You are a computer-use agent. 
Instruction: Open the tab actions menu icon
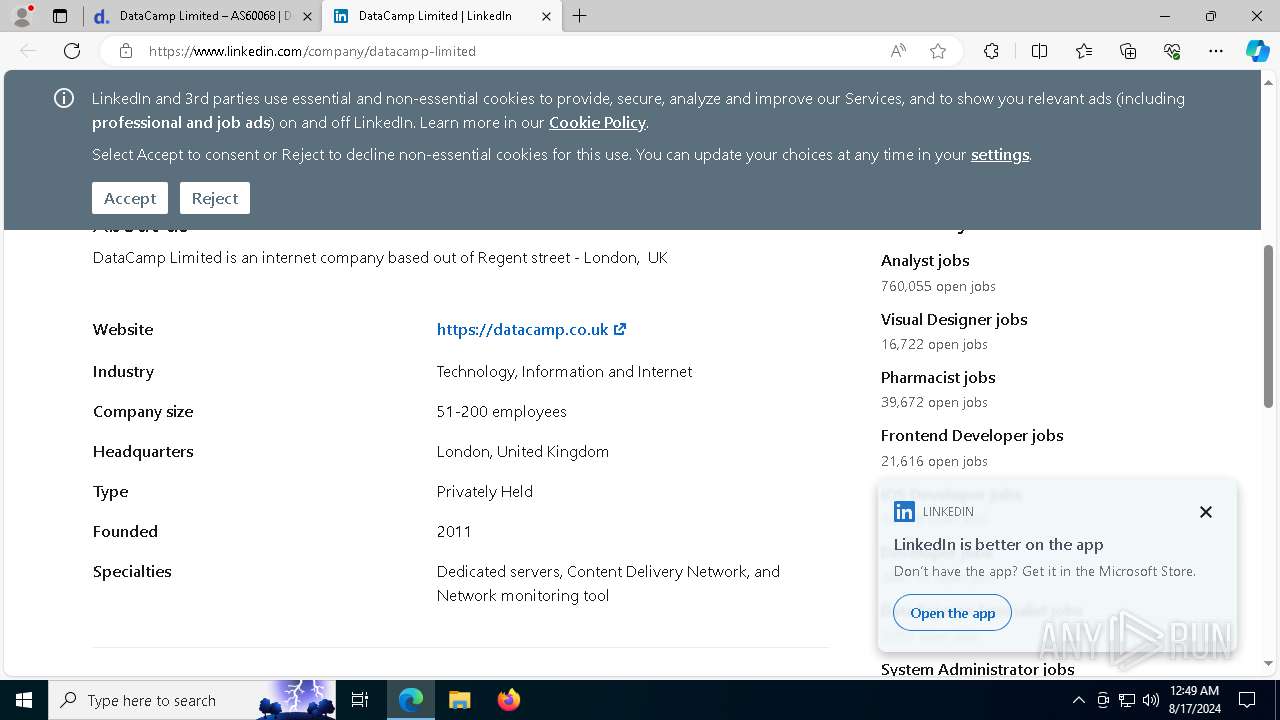(x=60, y=16)
